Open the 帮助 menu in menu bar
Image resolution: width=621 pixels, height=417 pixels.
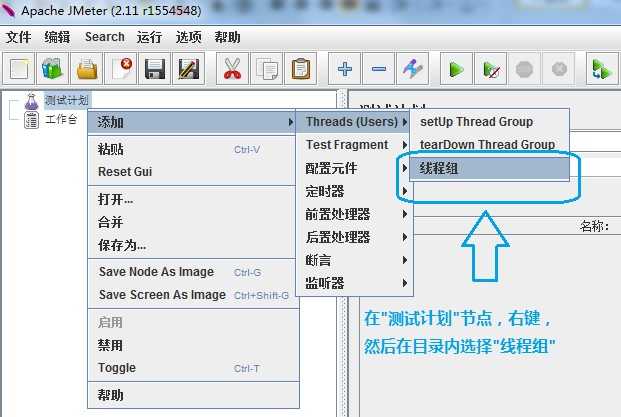[x=227, y=37]
